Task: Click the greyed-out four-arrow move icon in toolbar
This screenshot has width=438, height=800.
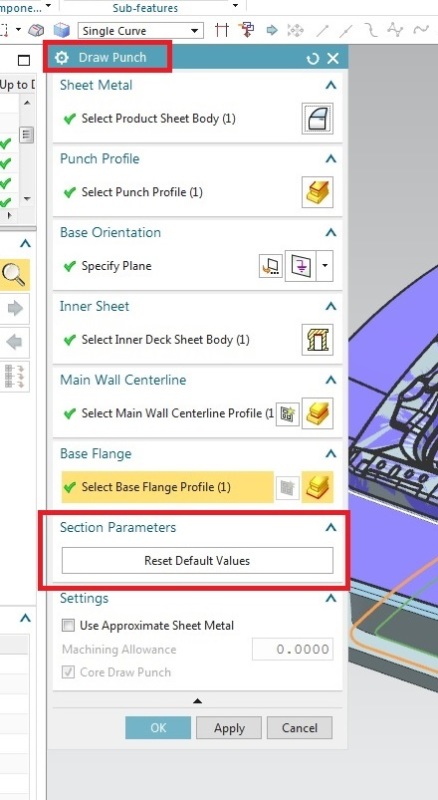Action: [x=296, y=30]
